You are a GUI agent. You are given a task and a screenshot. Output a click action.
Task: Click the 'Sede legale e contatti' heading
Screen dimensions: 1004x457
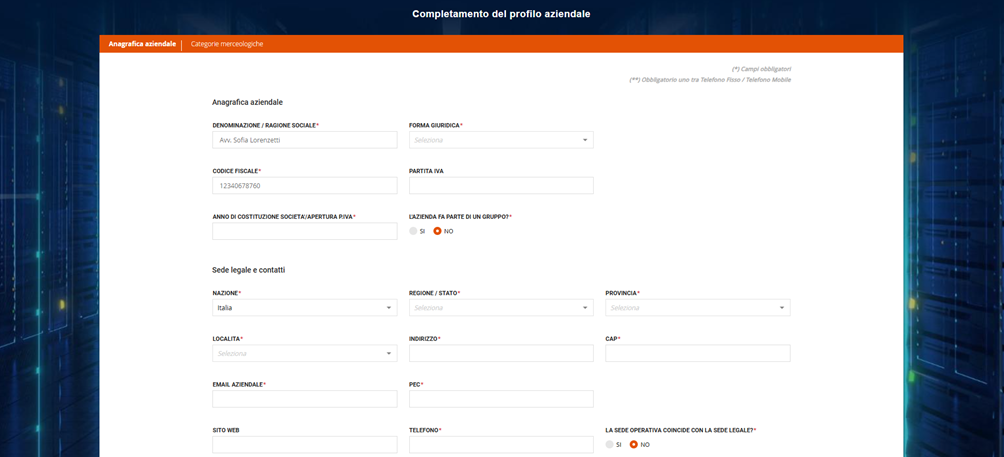(x=248, y=270)
